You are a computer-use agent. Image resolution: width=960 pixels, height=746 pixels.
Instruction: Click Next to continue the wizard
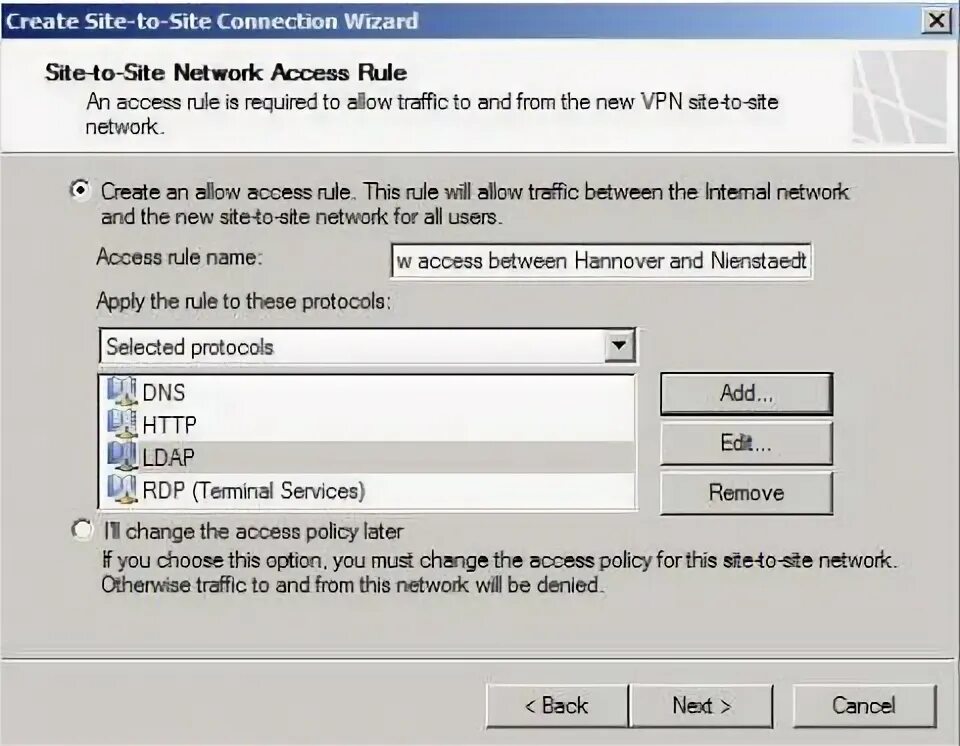pyautogui.click(x=702, y=705)
